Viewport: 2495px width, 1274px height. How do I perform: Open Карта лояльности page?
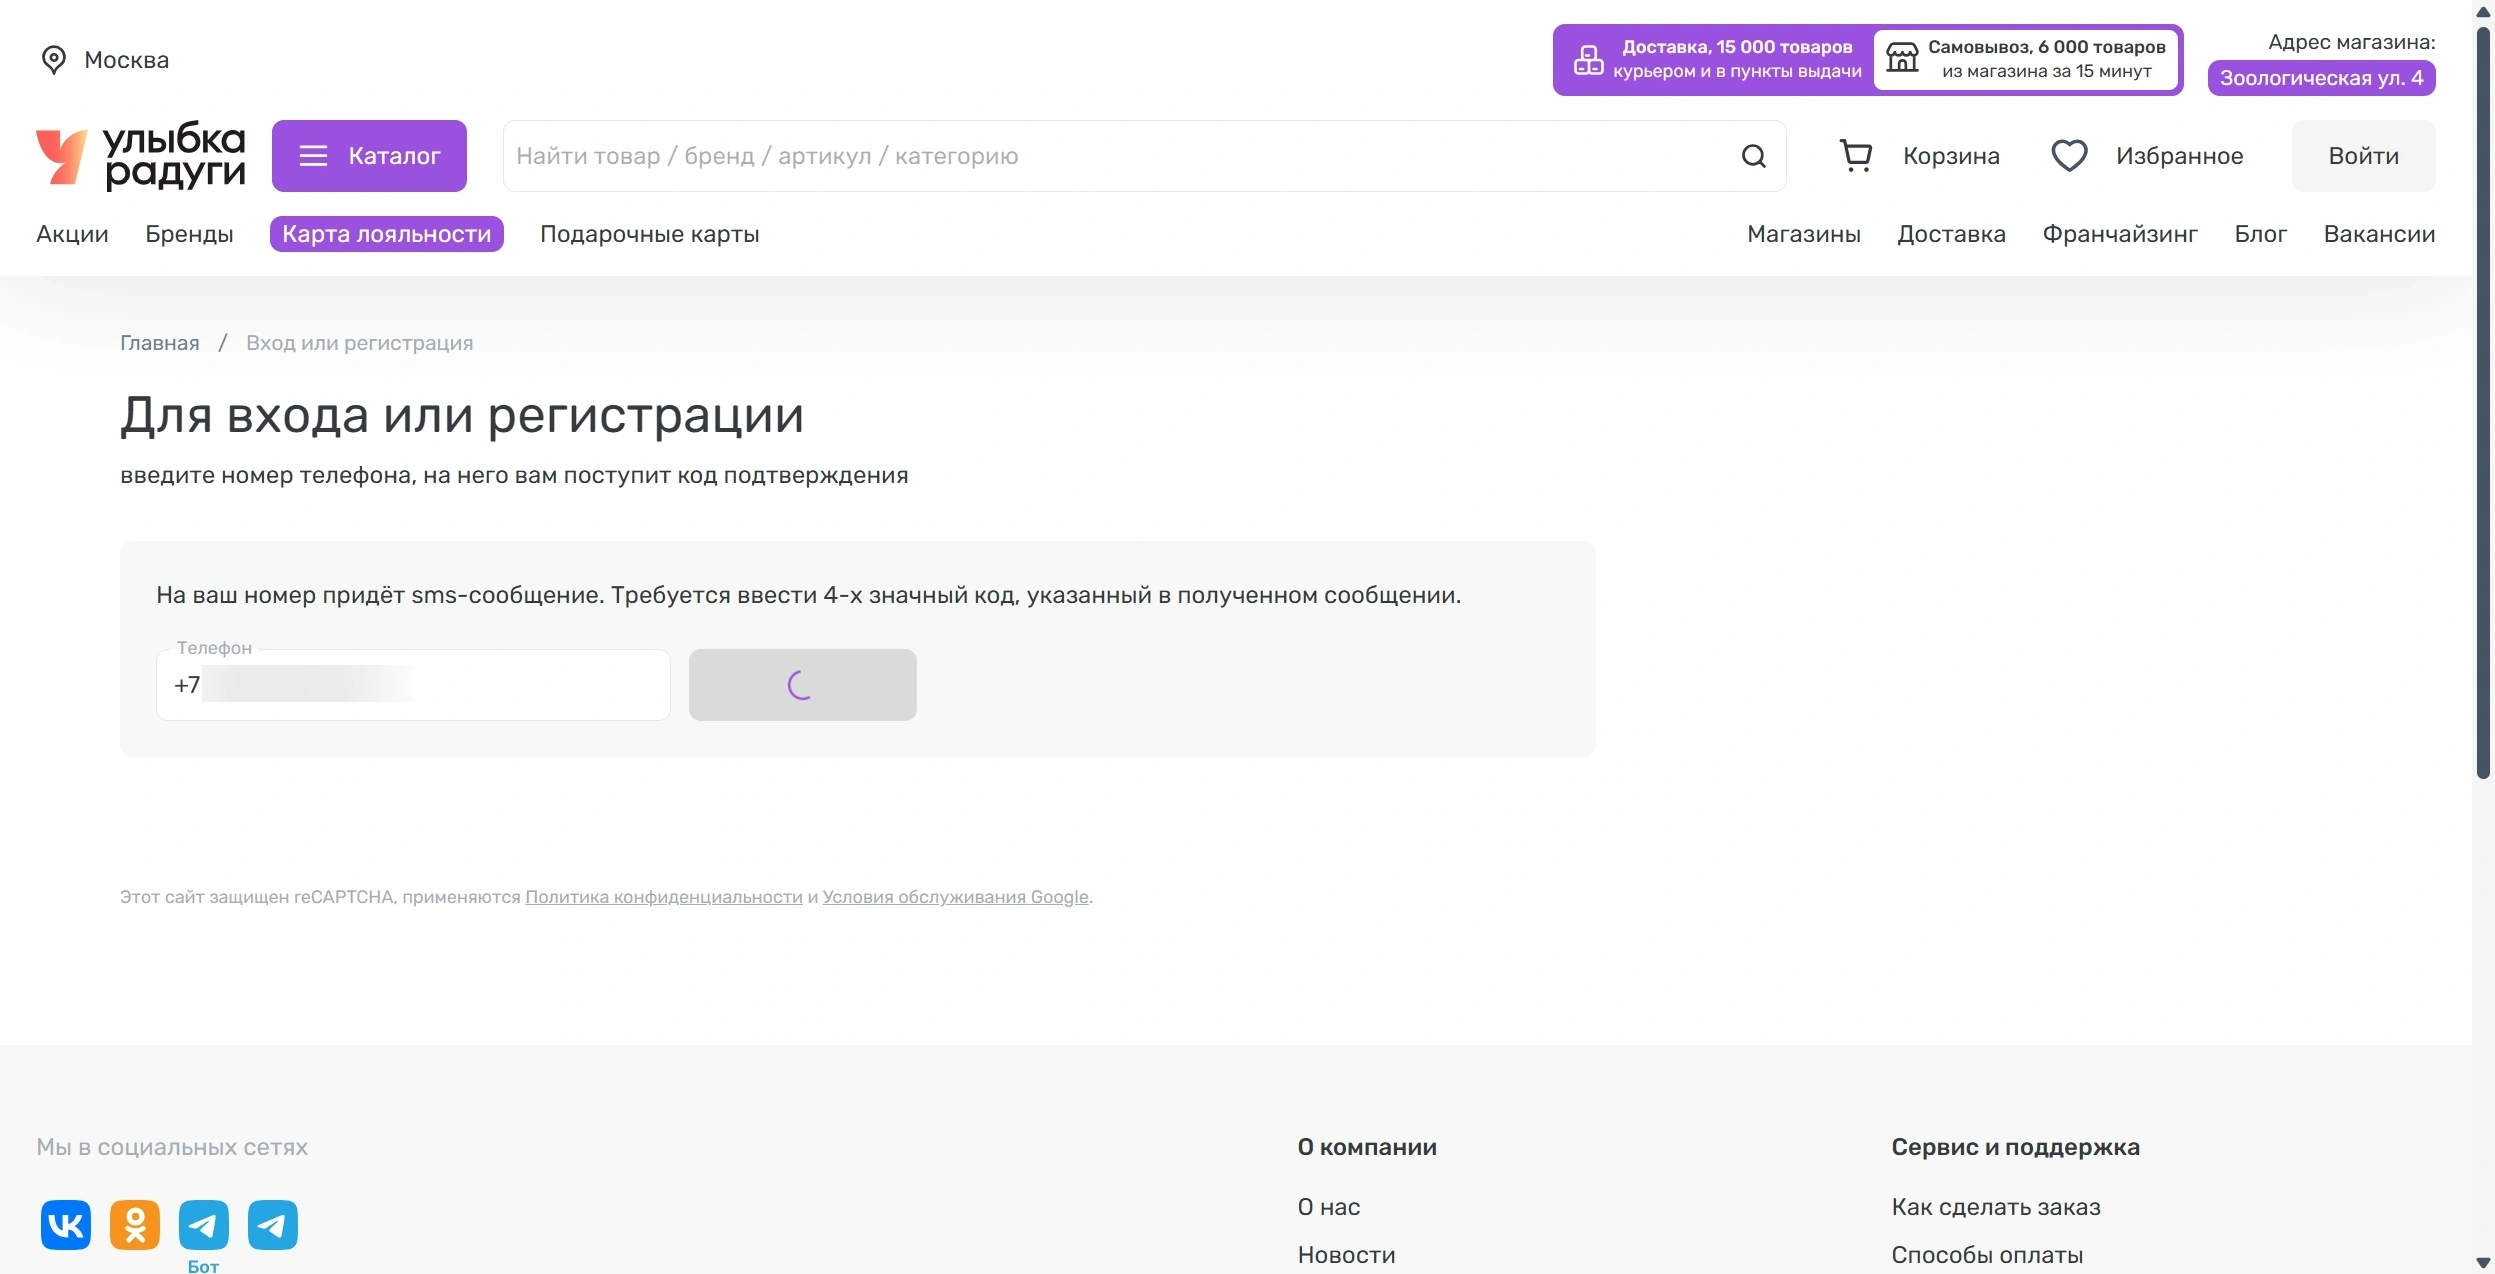(x=387, y=234)
